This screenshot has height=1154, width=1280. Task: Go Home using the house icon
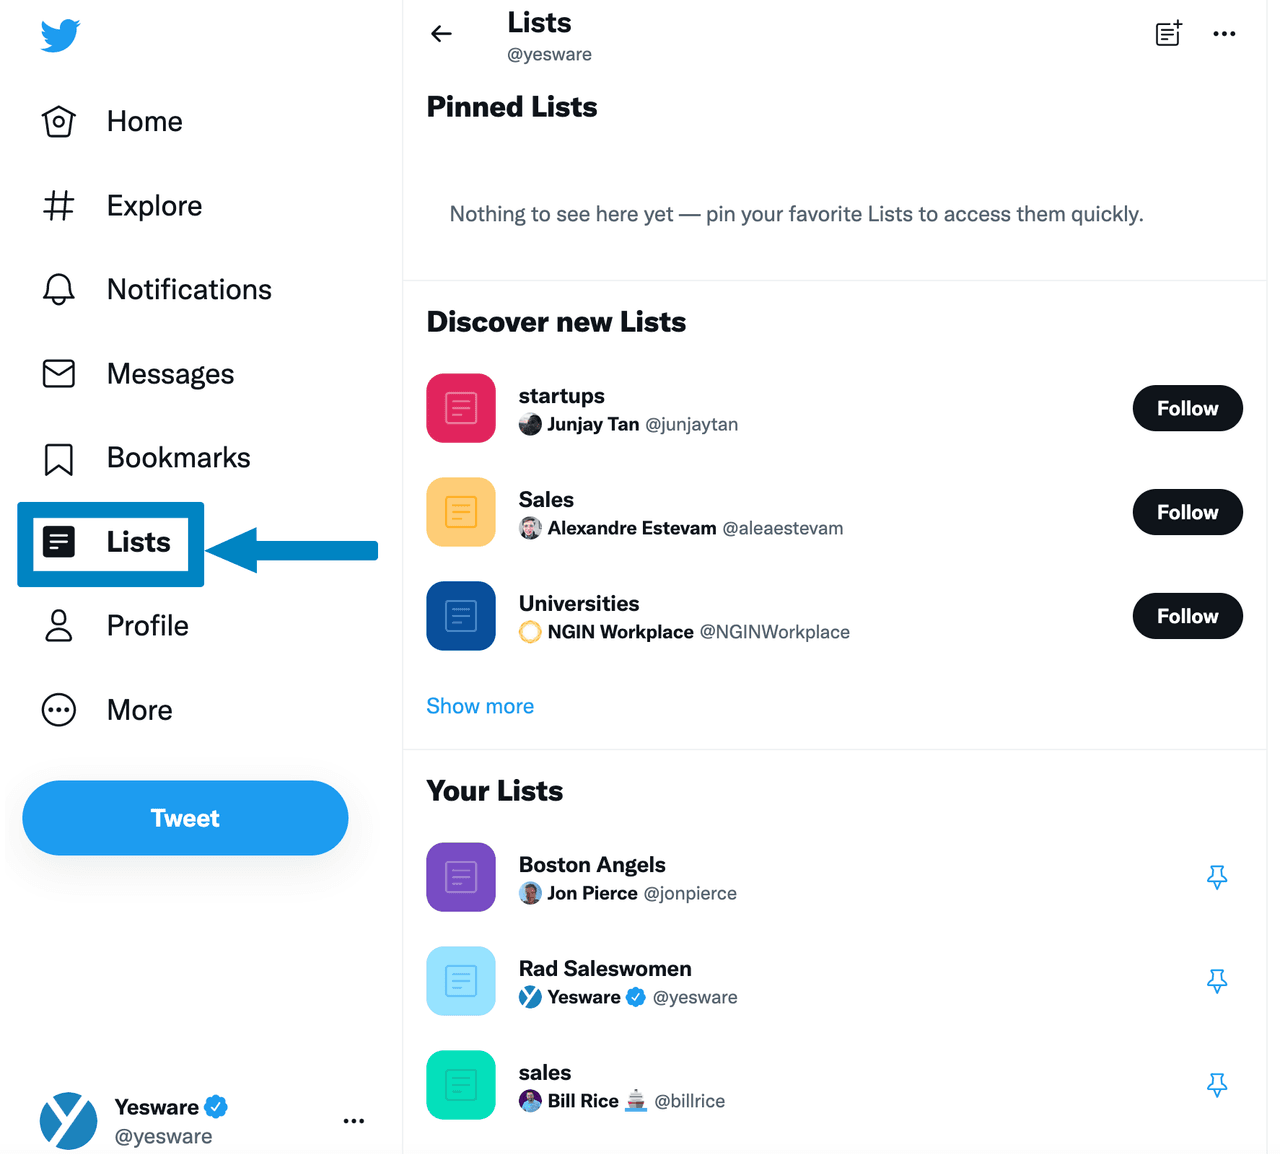click(x=58, y=120)
